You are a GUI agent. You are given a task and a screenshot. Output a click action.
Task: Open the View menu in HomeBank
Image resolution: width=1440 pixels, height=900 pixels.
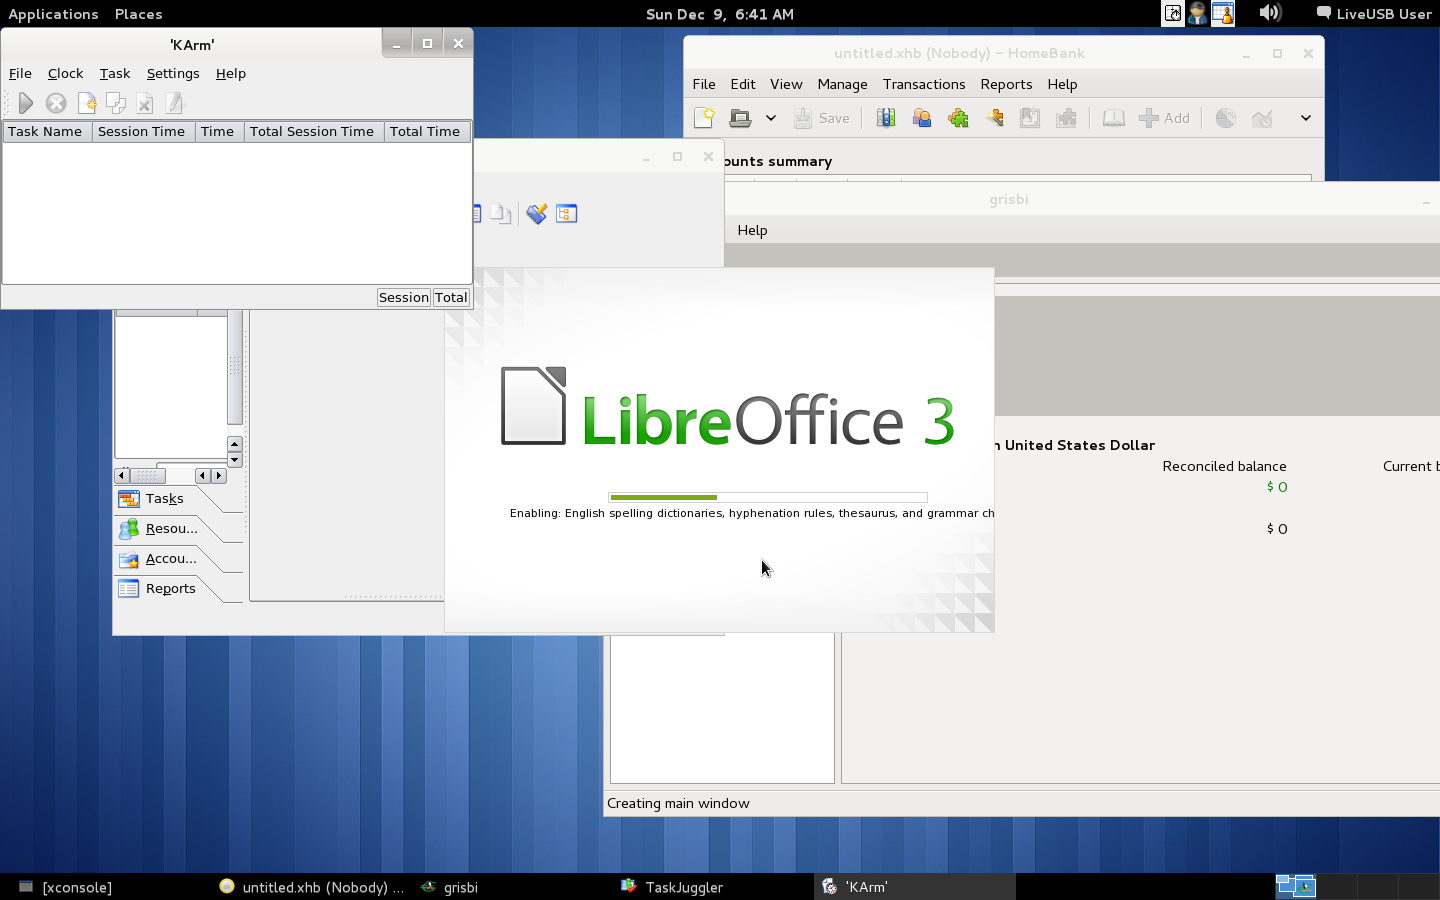click(x=786, y=85)
